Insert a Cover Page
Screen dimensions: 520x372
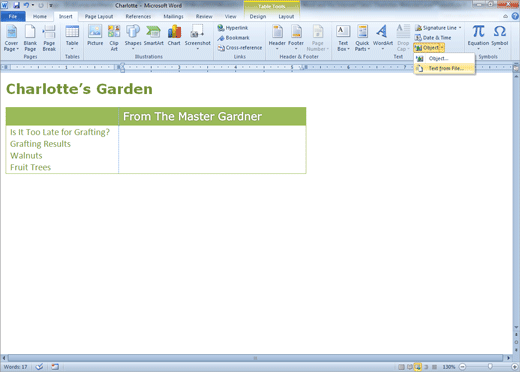tap(11, 38)
